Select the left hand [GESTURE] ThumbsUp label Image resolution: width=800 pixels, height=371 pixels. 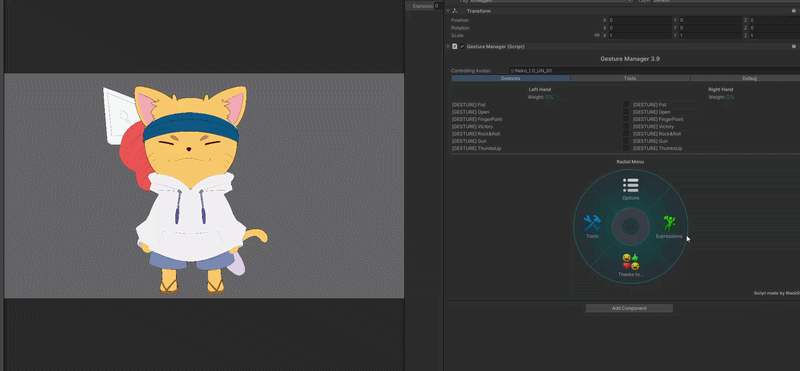(476, 148)
